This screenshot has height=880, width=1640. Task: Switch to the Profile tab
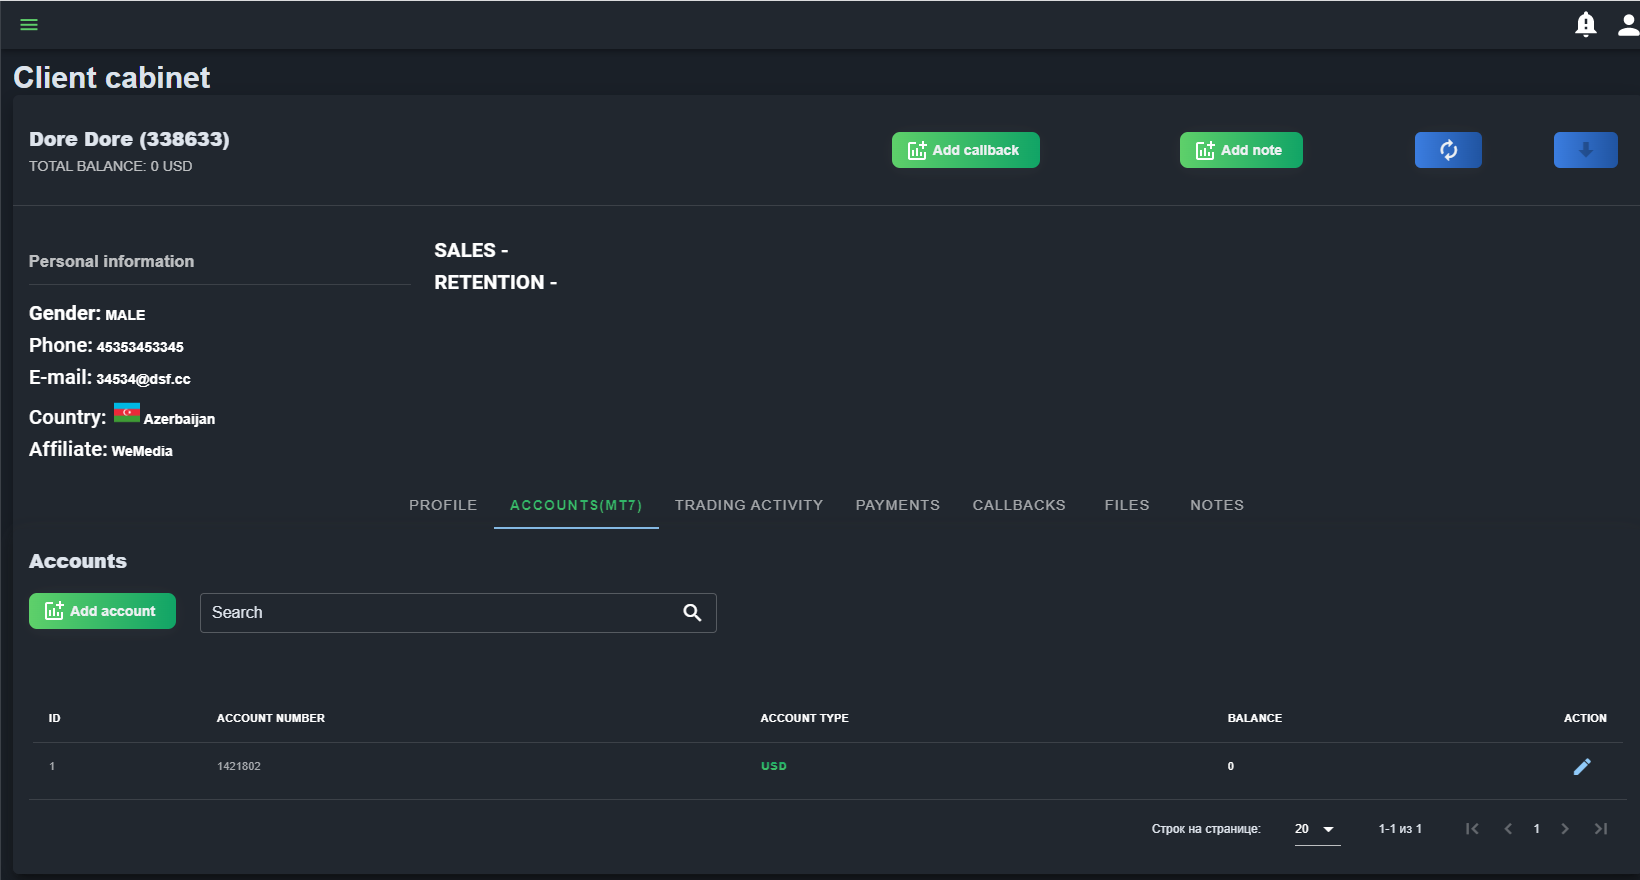443,505
